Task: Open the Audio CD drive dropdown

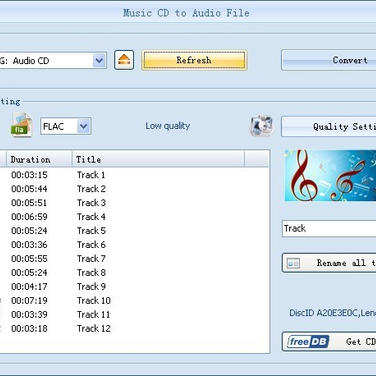Action: tap(99, 61)
